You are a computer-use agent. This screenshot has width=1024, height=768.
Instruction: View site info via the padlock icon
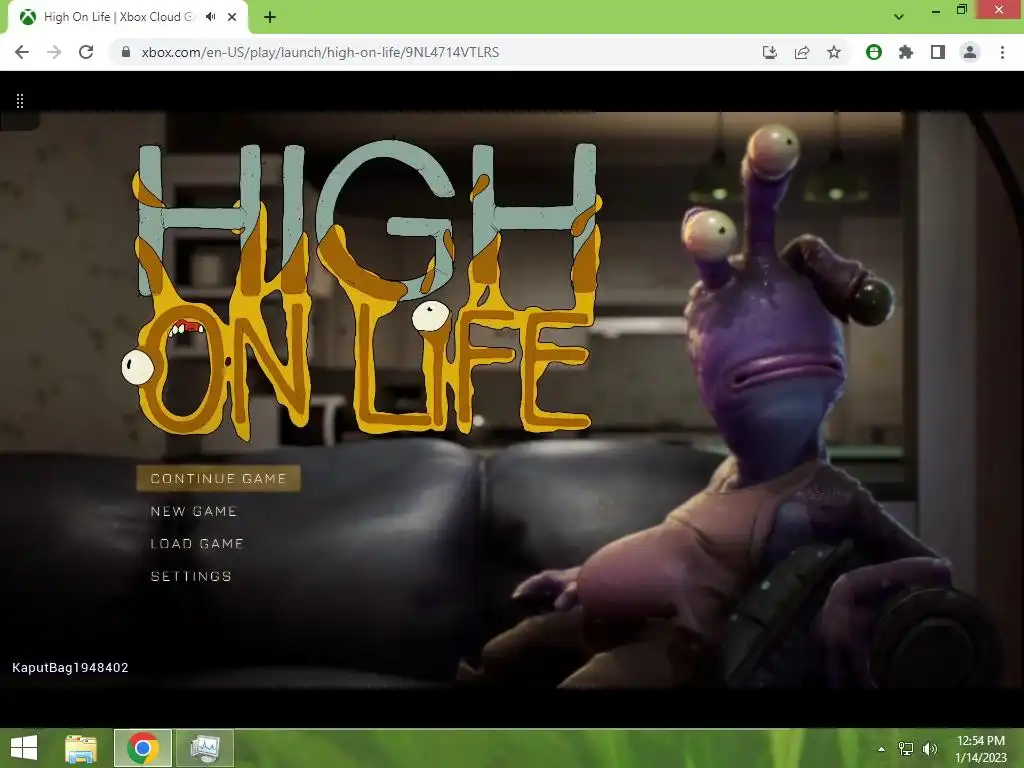coord(126,52)
